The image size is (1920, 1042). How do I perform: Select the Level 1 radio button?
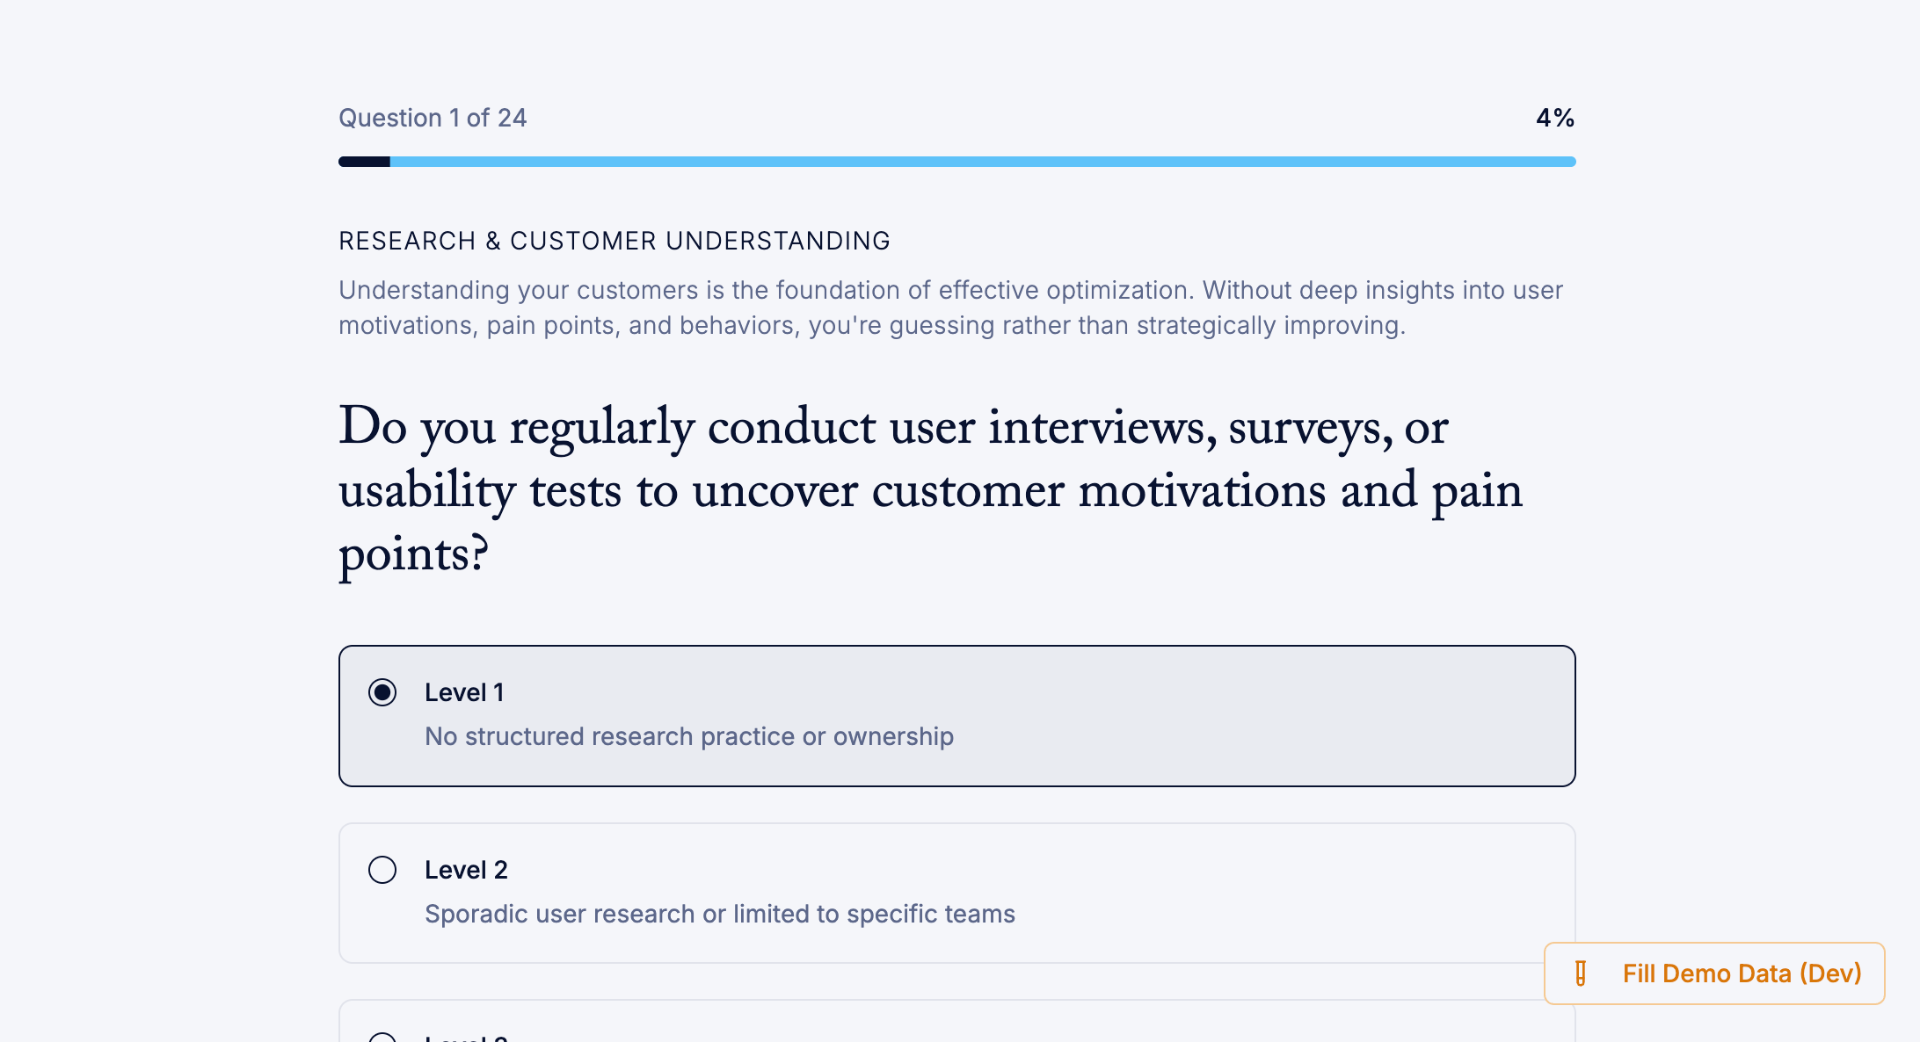(382, 692)
